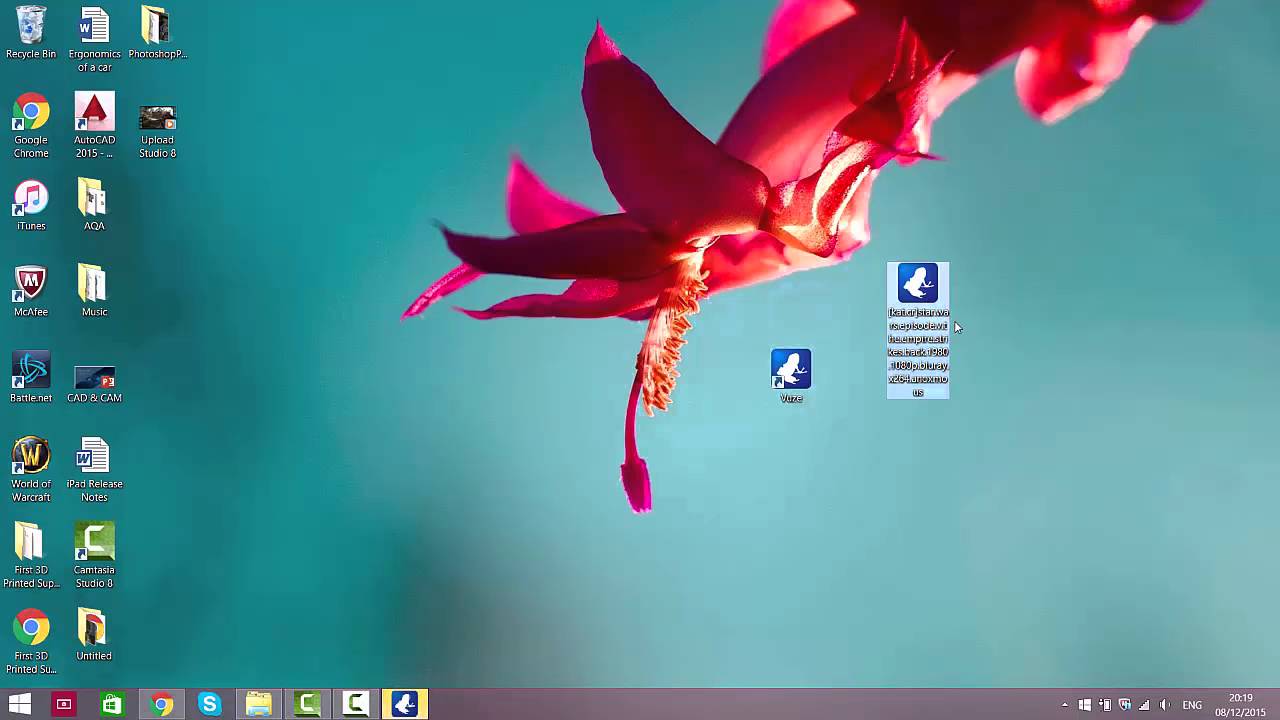Image resolution: width=1280 pixels, height=720 pixels.
Task: Select the AutoCAD 2015 desktop shortcut
Action: pos(94,126)
